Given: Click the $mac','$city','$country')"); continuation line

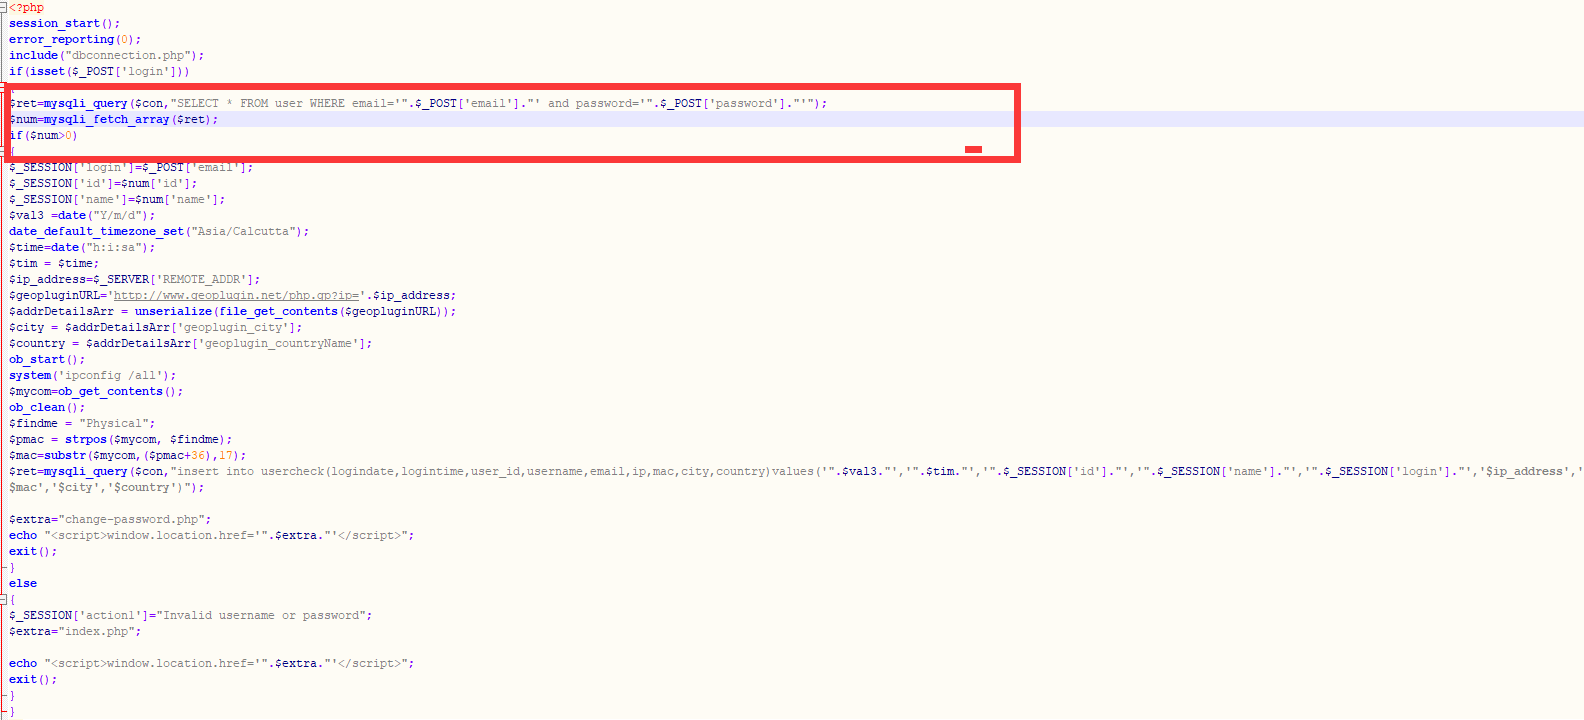Looking at the screenshot, I should [107, 488].
